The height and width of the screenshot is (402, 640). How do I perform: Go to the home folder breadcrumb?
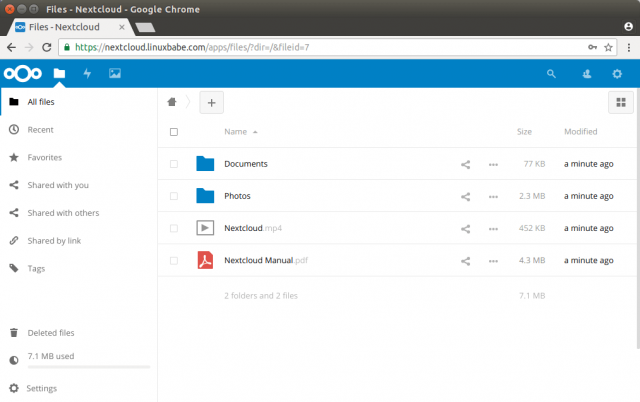coord(173,102)
